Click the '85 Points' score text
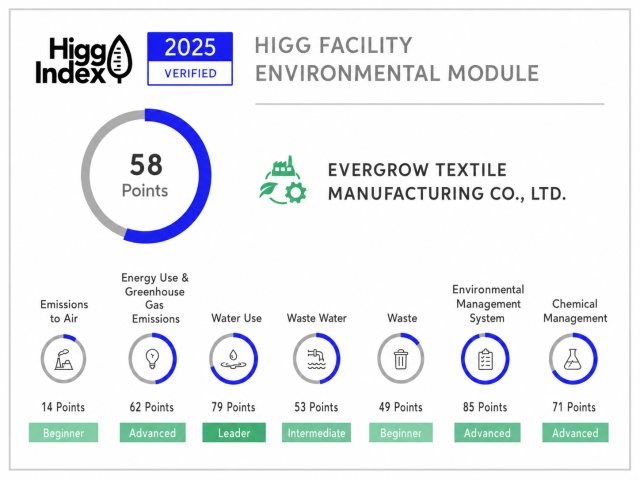This screenshot has height=480, width=640. pos(485,407)
